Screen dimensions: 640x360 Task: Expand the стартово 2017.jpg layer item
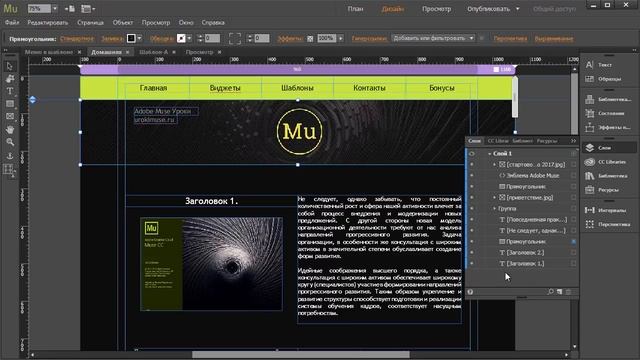[494, 164]
